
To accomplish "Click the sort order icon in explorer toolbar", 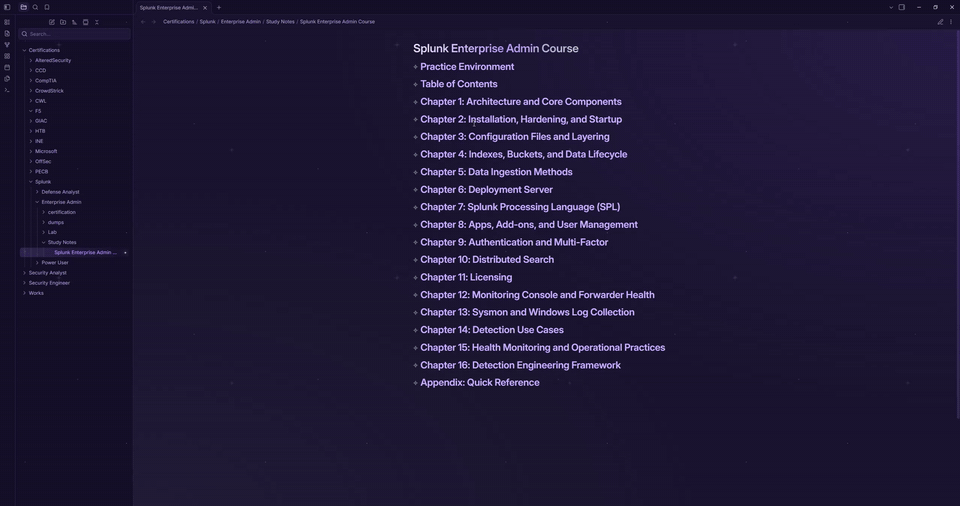I will click(74, 22).
